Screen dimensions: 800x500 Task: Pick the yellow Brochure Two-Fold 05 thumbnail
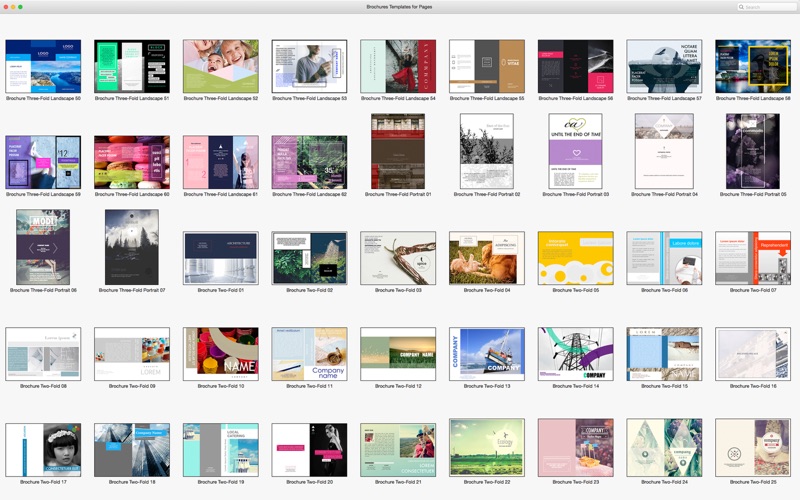576,258
